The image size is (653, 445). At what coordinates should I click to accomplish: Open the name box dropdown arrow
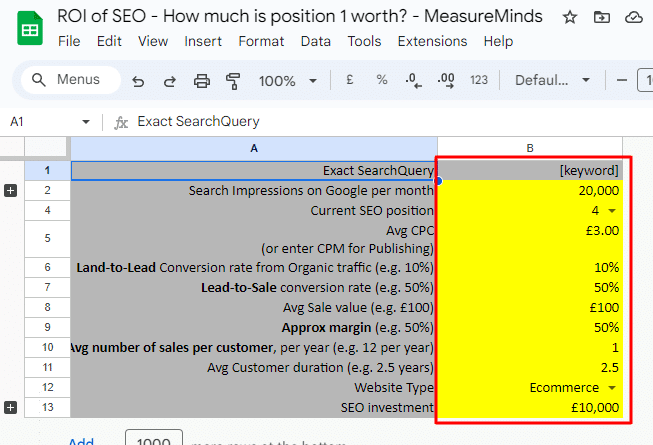[x=86, y=122]
